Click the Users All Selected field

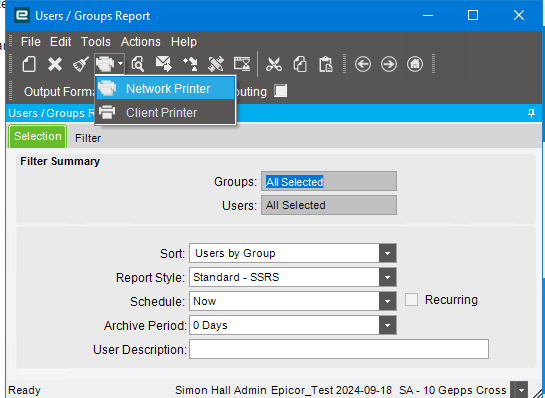point(329,205)
